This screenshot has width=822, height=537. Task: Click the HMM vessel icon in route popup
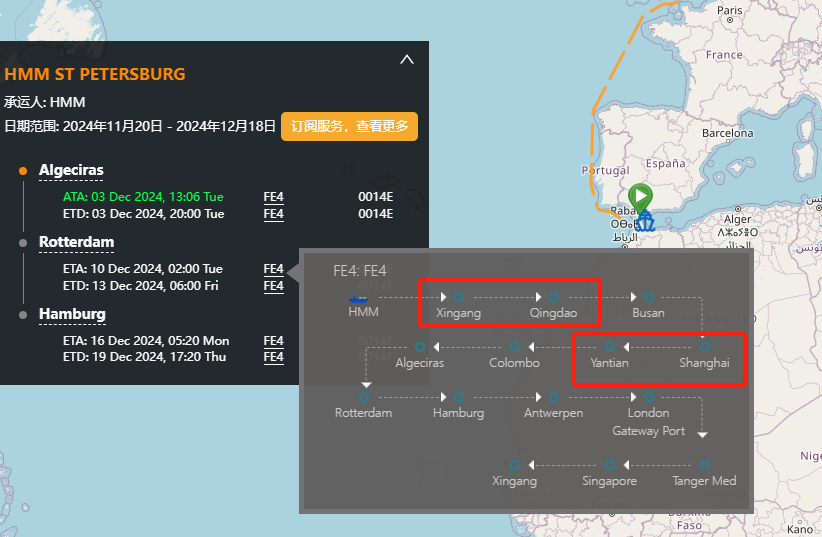click(359, 299)
